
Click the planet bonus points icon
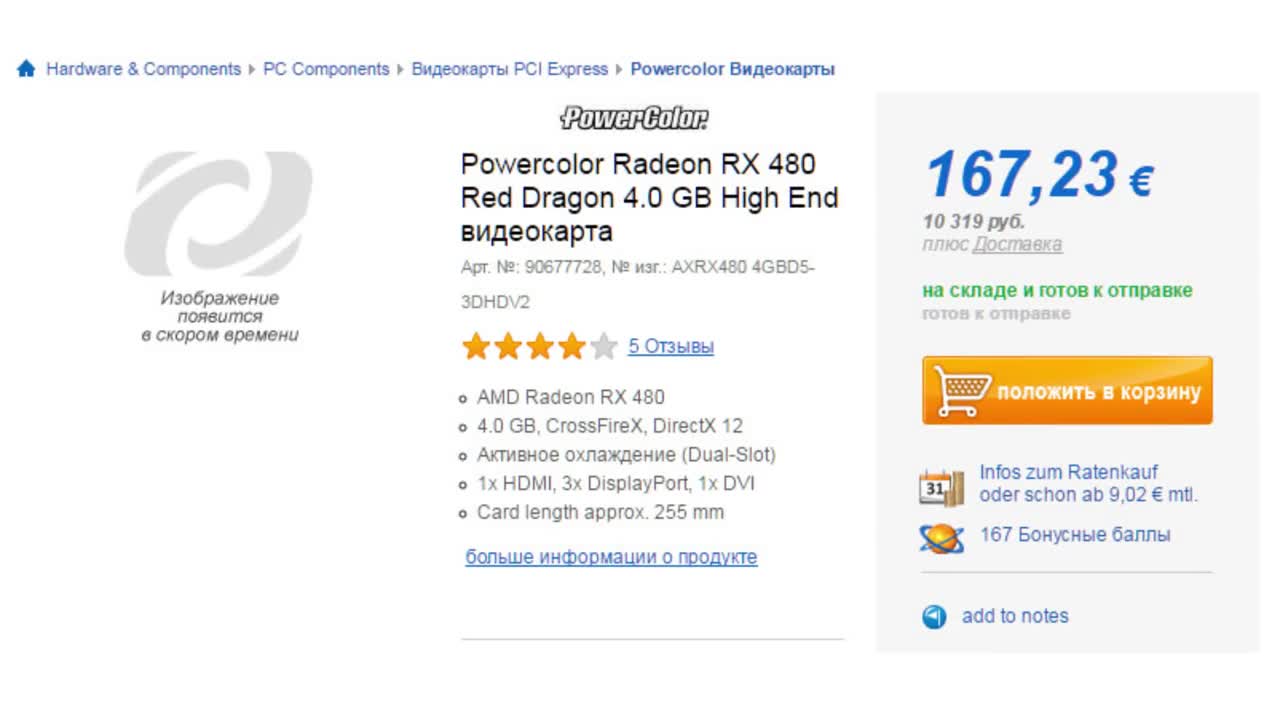pos(941,538)
